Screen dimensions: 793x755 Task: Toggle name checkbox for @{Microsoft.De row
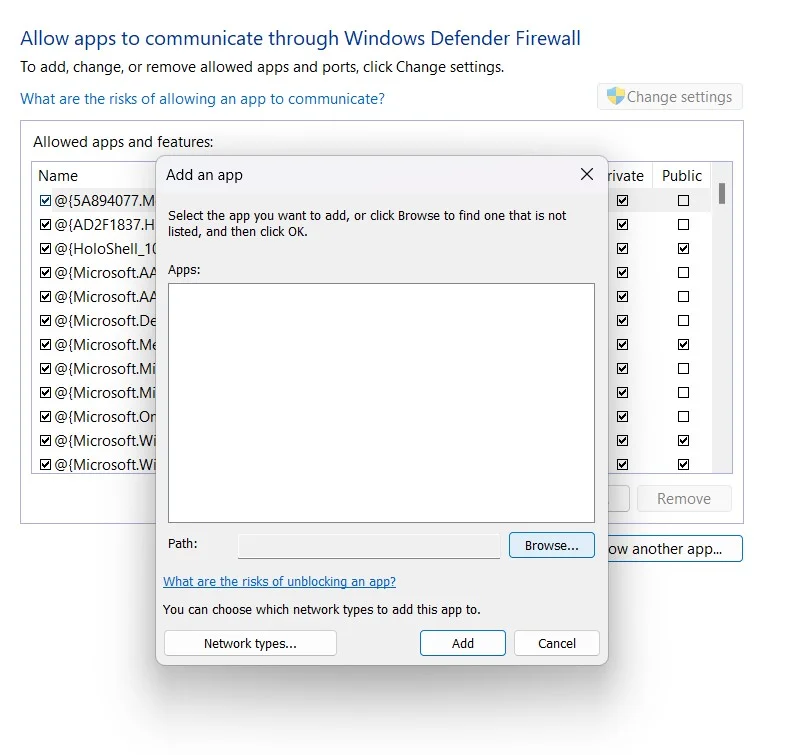click(46, 321)
